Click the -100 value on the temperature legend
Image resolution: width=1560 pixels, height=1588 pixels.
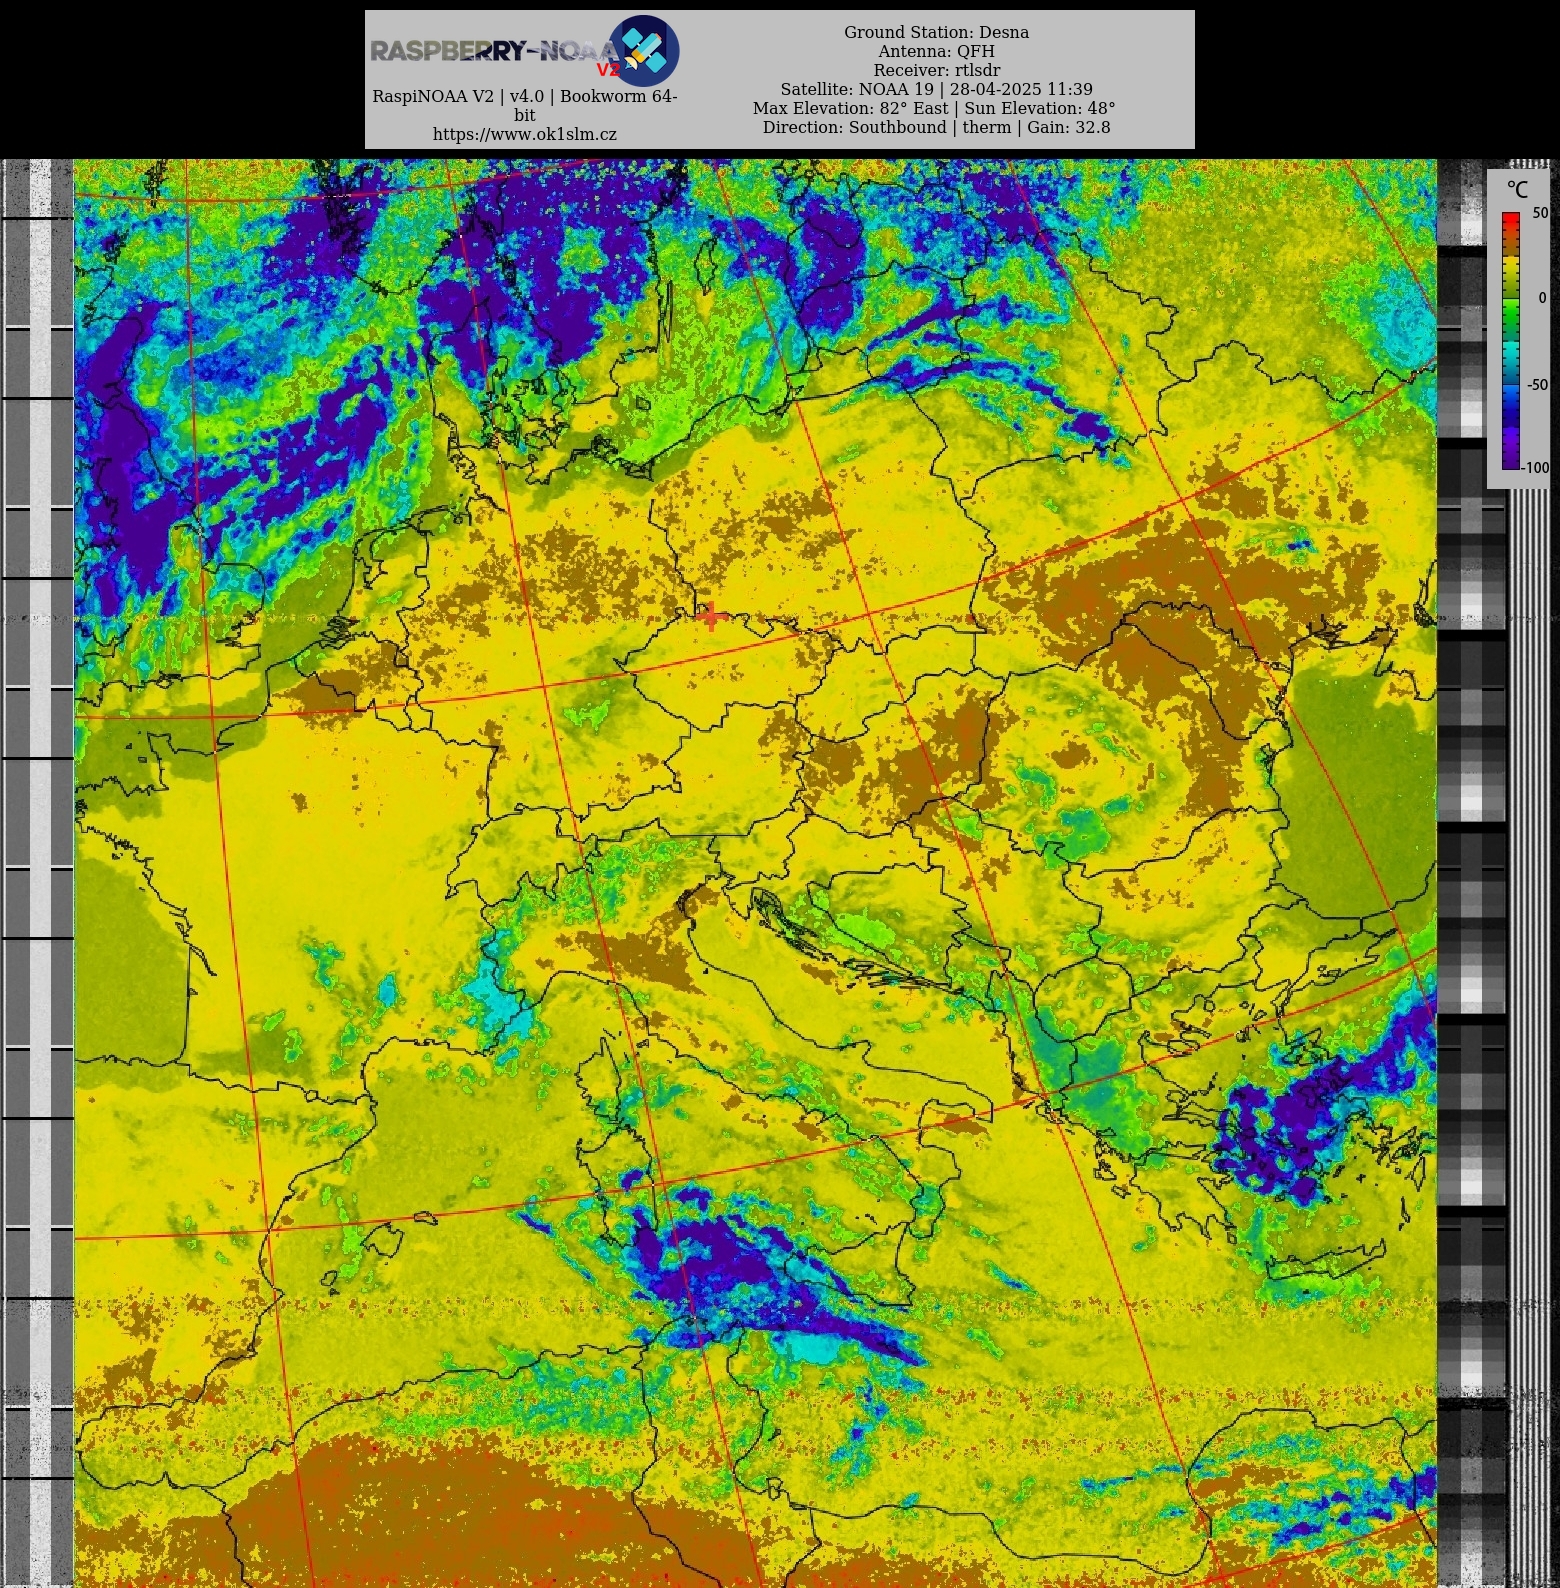(x=1536, y=467)
